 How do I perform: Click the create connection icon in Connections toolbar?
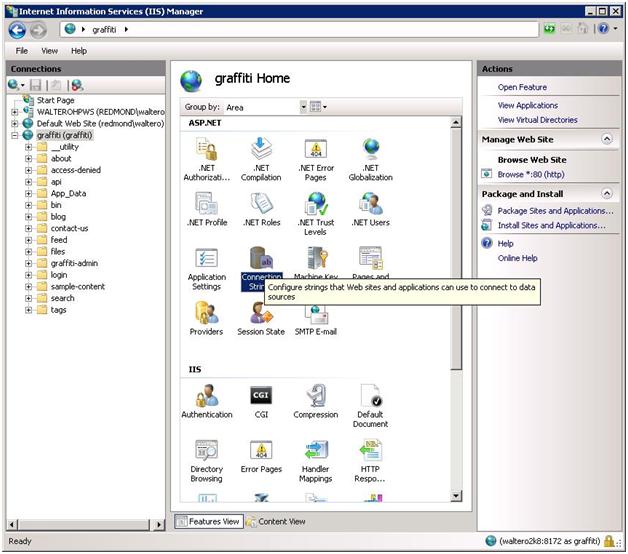[13, 85]
